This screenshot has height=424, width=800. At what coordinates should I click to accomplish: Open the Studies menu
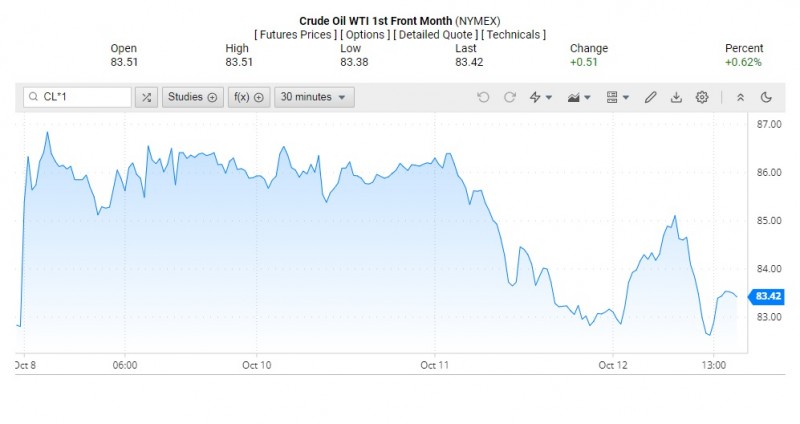click(x=190, y=97)
